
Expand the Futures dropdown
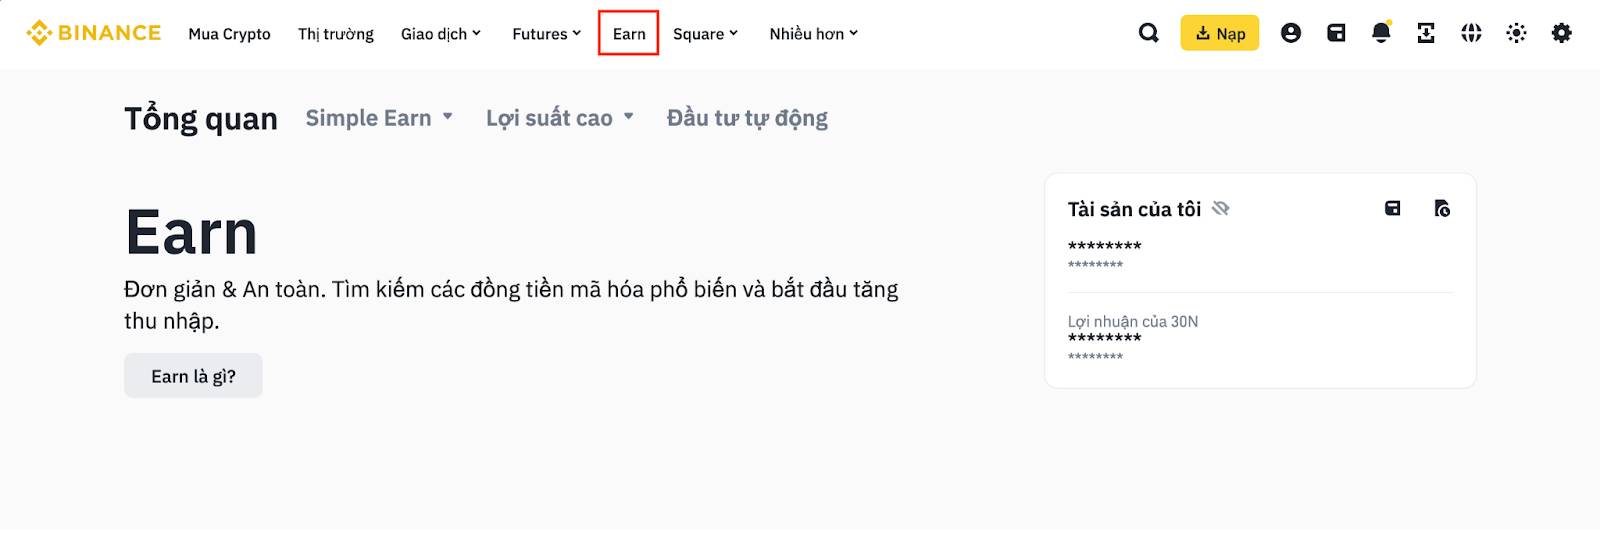[546, 34]
